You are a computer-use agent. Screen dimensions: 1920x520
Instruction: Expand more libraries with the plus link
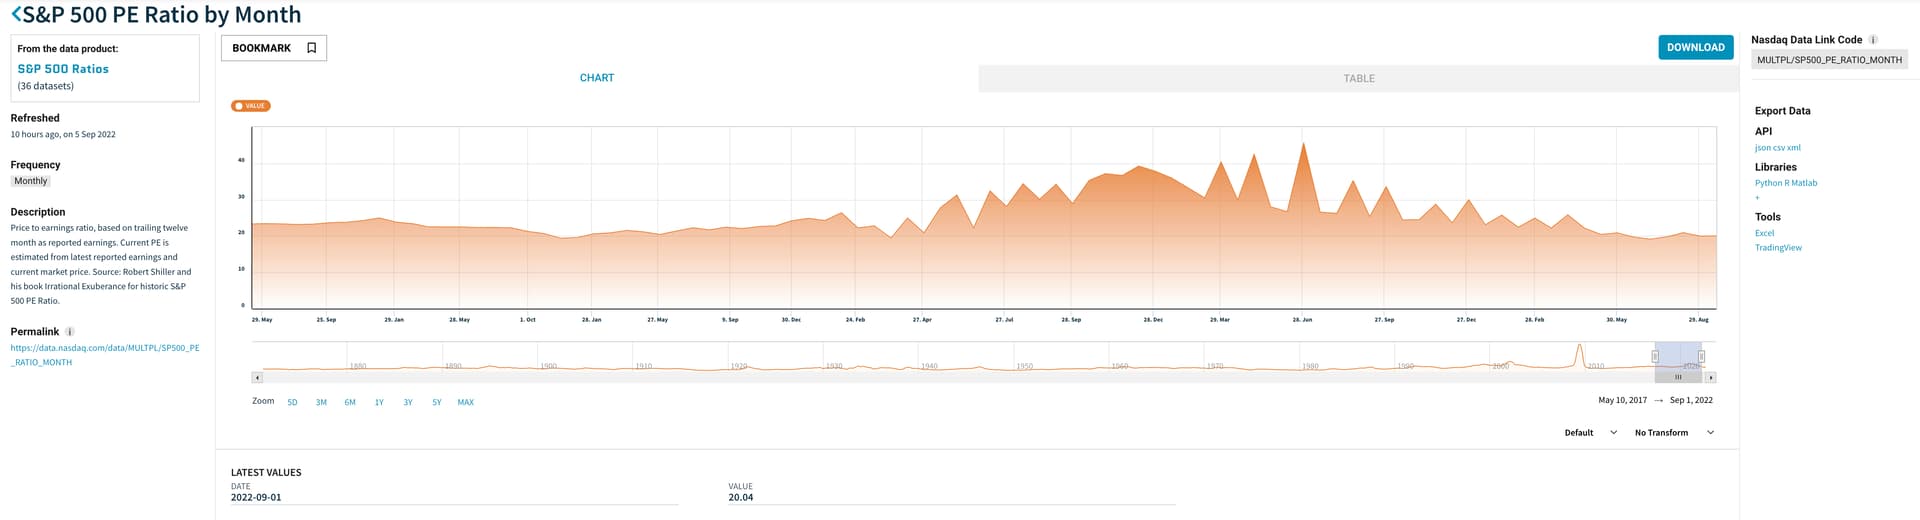coord(1757,197)
